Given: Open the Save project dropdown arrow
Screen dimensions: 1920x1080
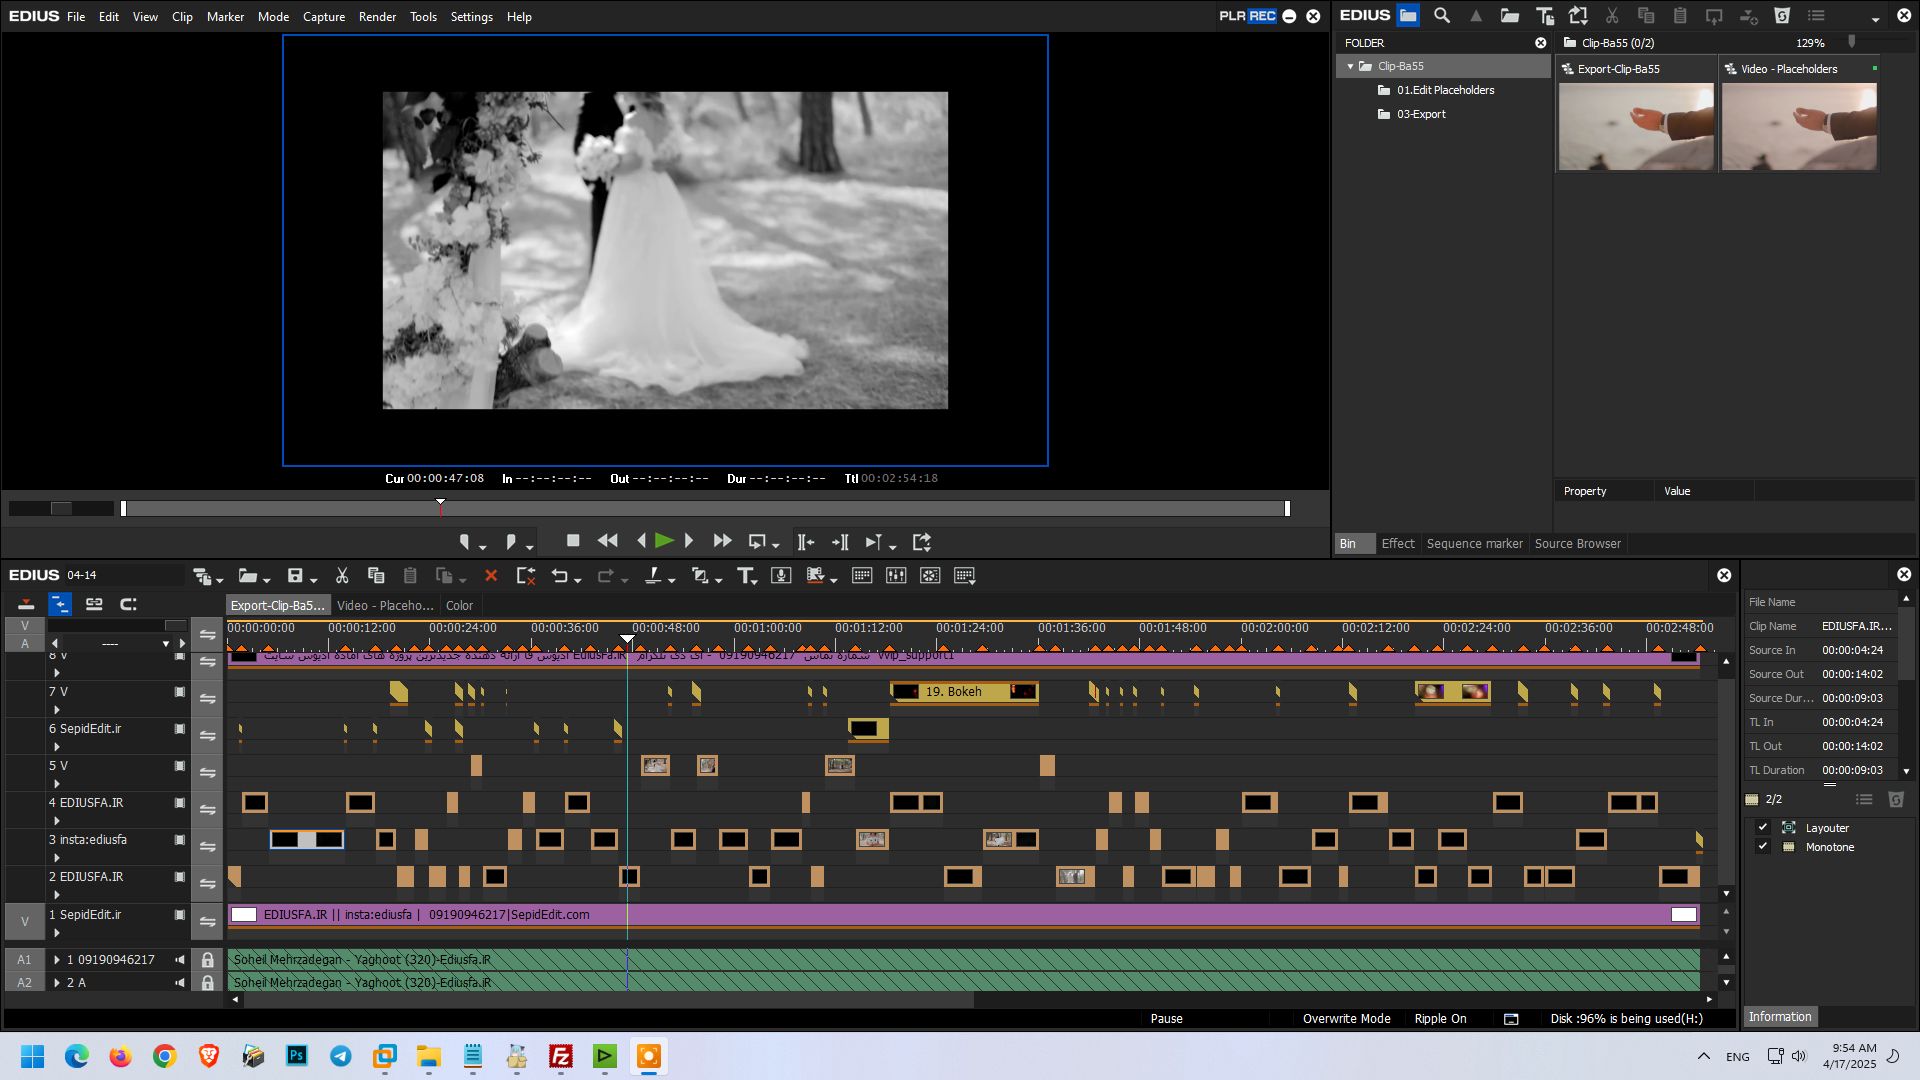Looking at the screenshot, I should [314, 580].
